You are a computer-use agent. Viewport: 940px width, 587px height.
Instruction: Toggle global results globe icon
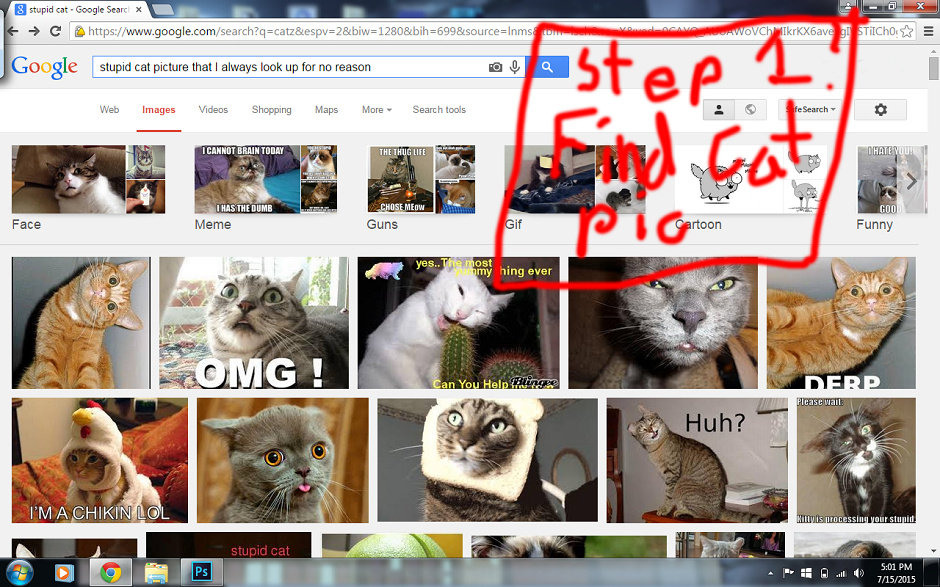[x=750, y=110]
